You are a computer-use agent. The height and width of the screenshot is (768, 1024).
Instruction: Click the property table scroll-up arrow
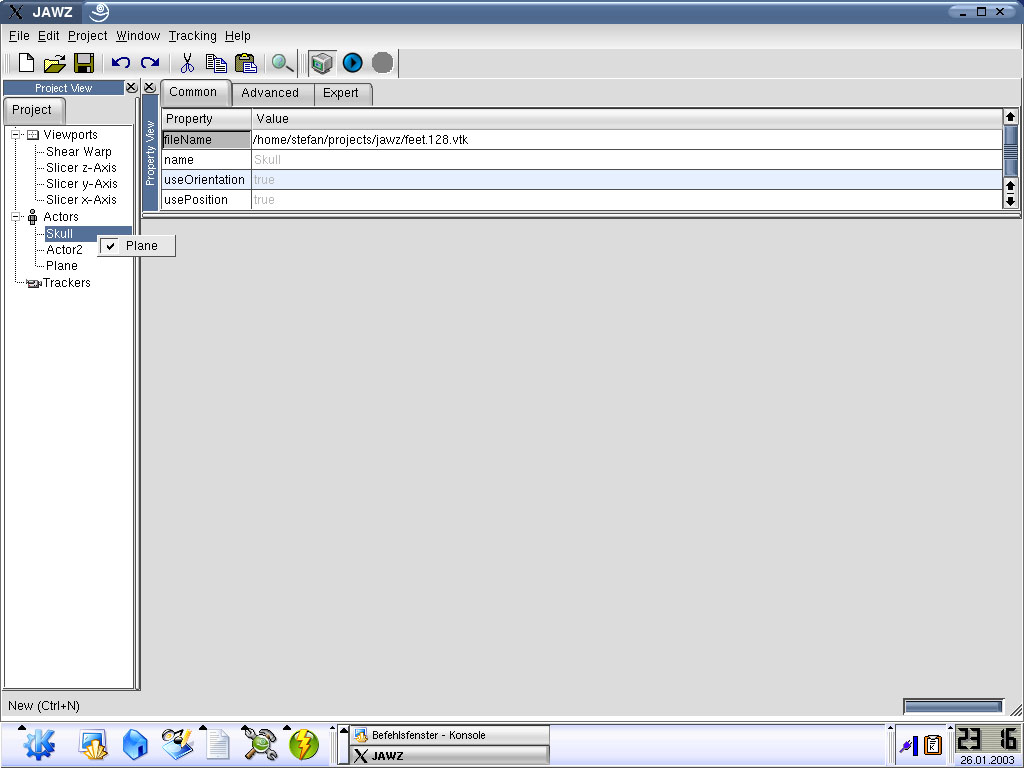[1010, 117]
